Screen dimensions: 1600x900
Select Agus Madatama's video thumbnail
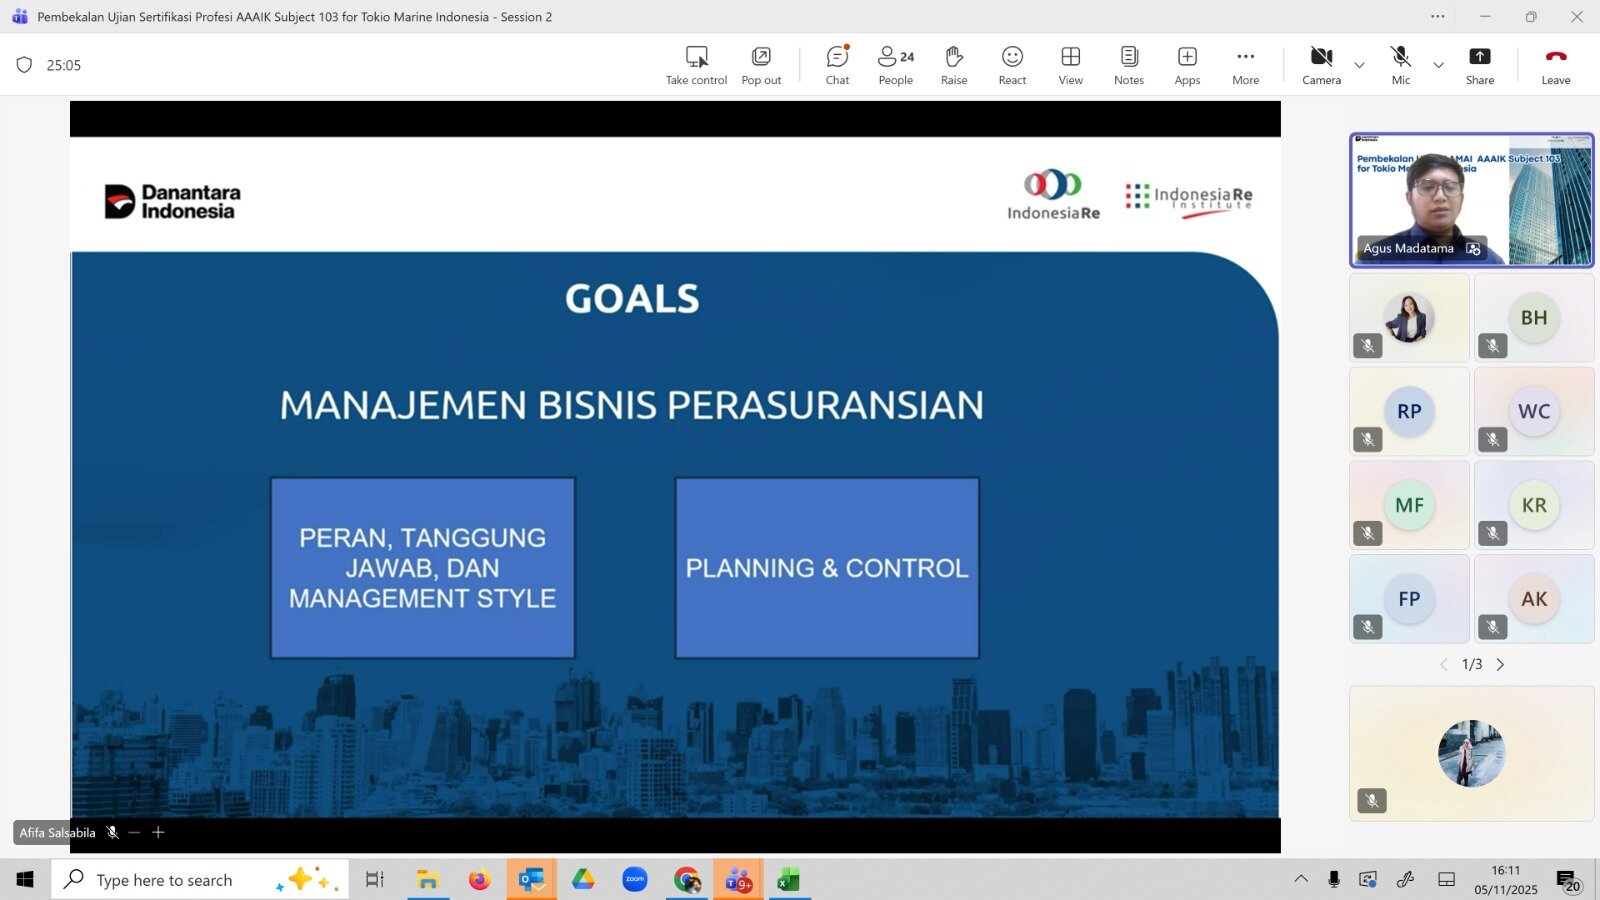(1471, 200)
